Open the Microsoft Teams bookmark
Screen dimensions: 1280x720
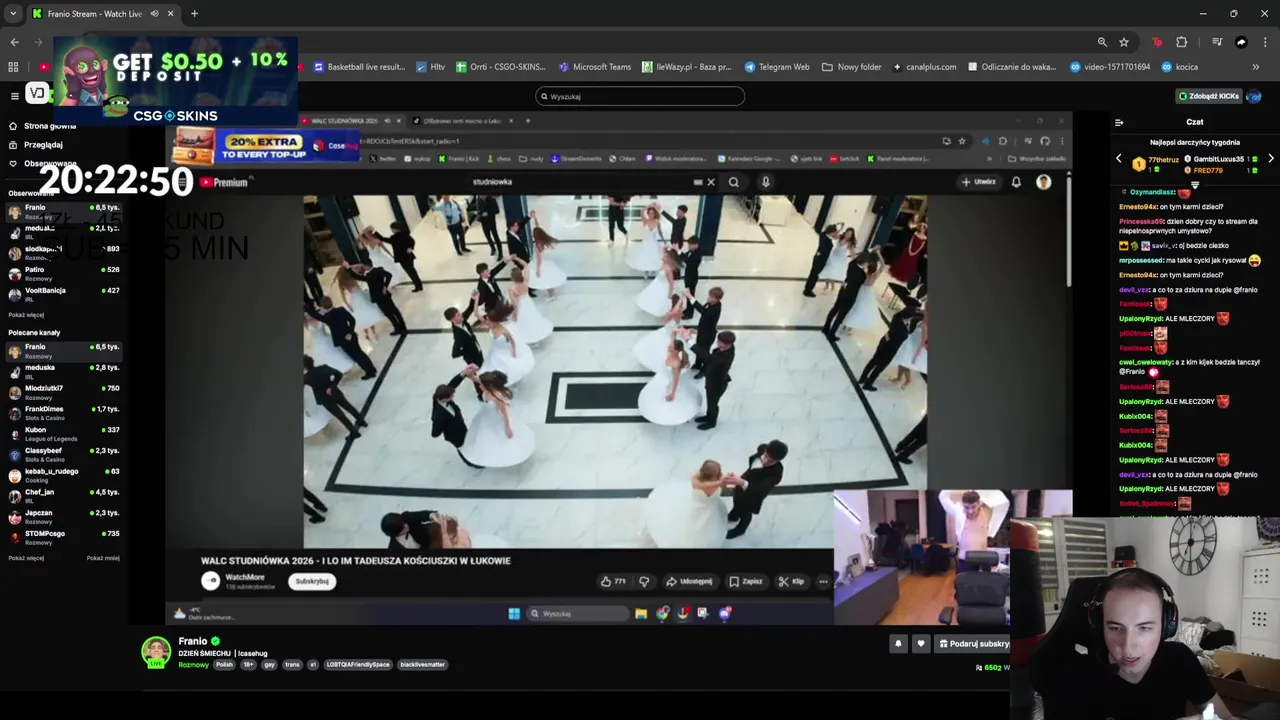(595, 67)
